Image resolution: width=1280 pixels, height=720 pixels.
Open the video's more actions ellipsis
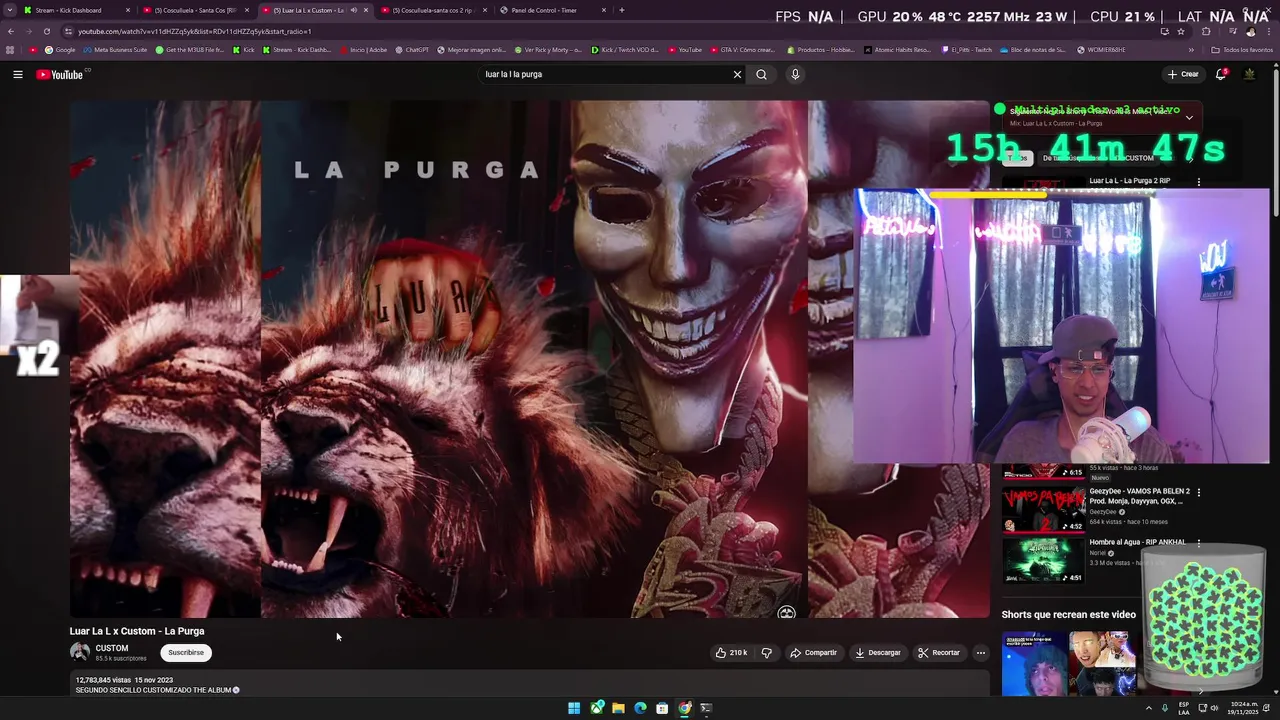pos(981,652)
